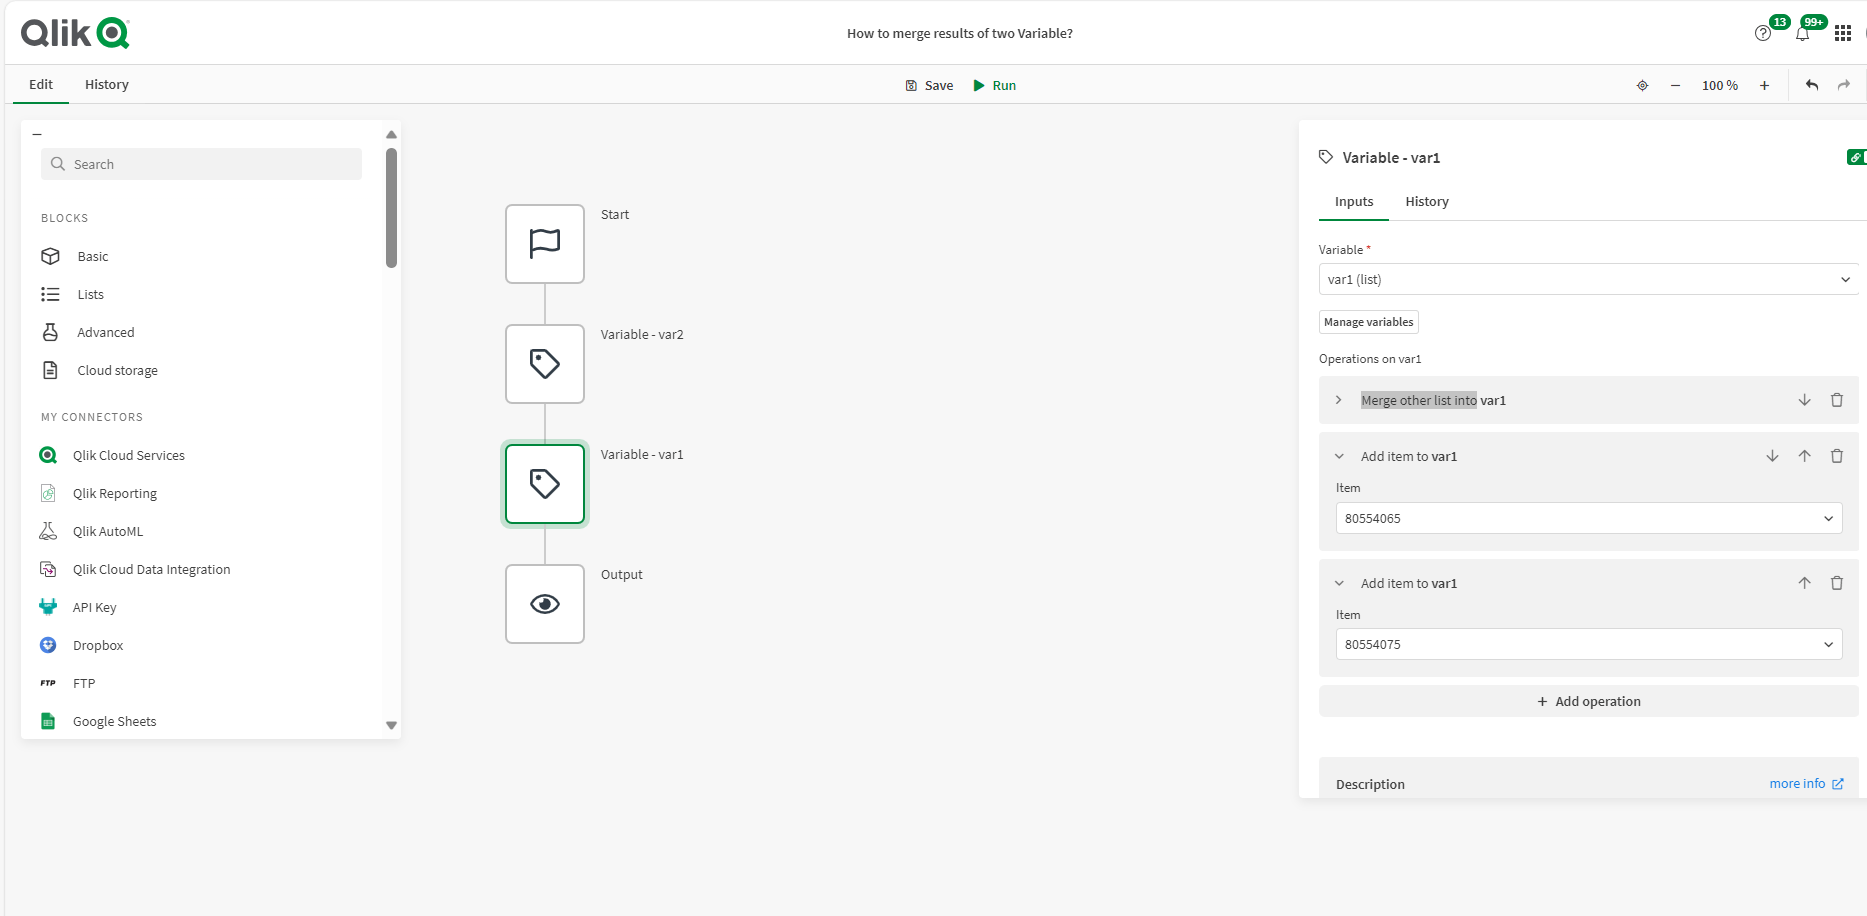Open the Basic blocks category
Screen dimensions: 1867x916
75,256
